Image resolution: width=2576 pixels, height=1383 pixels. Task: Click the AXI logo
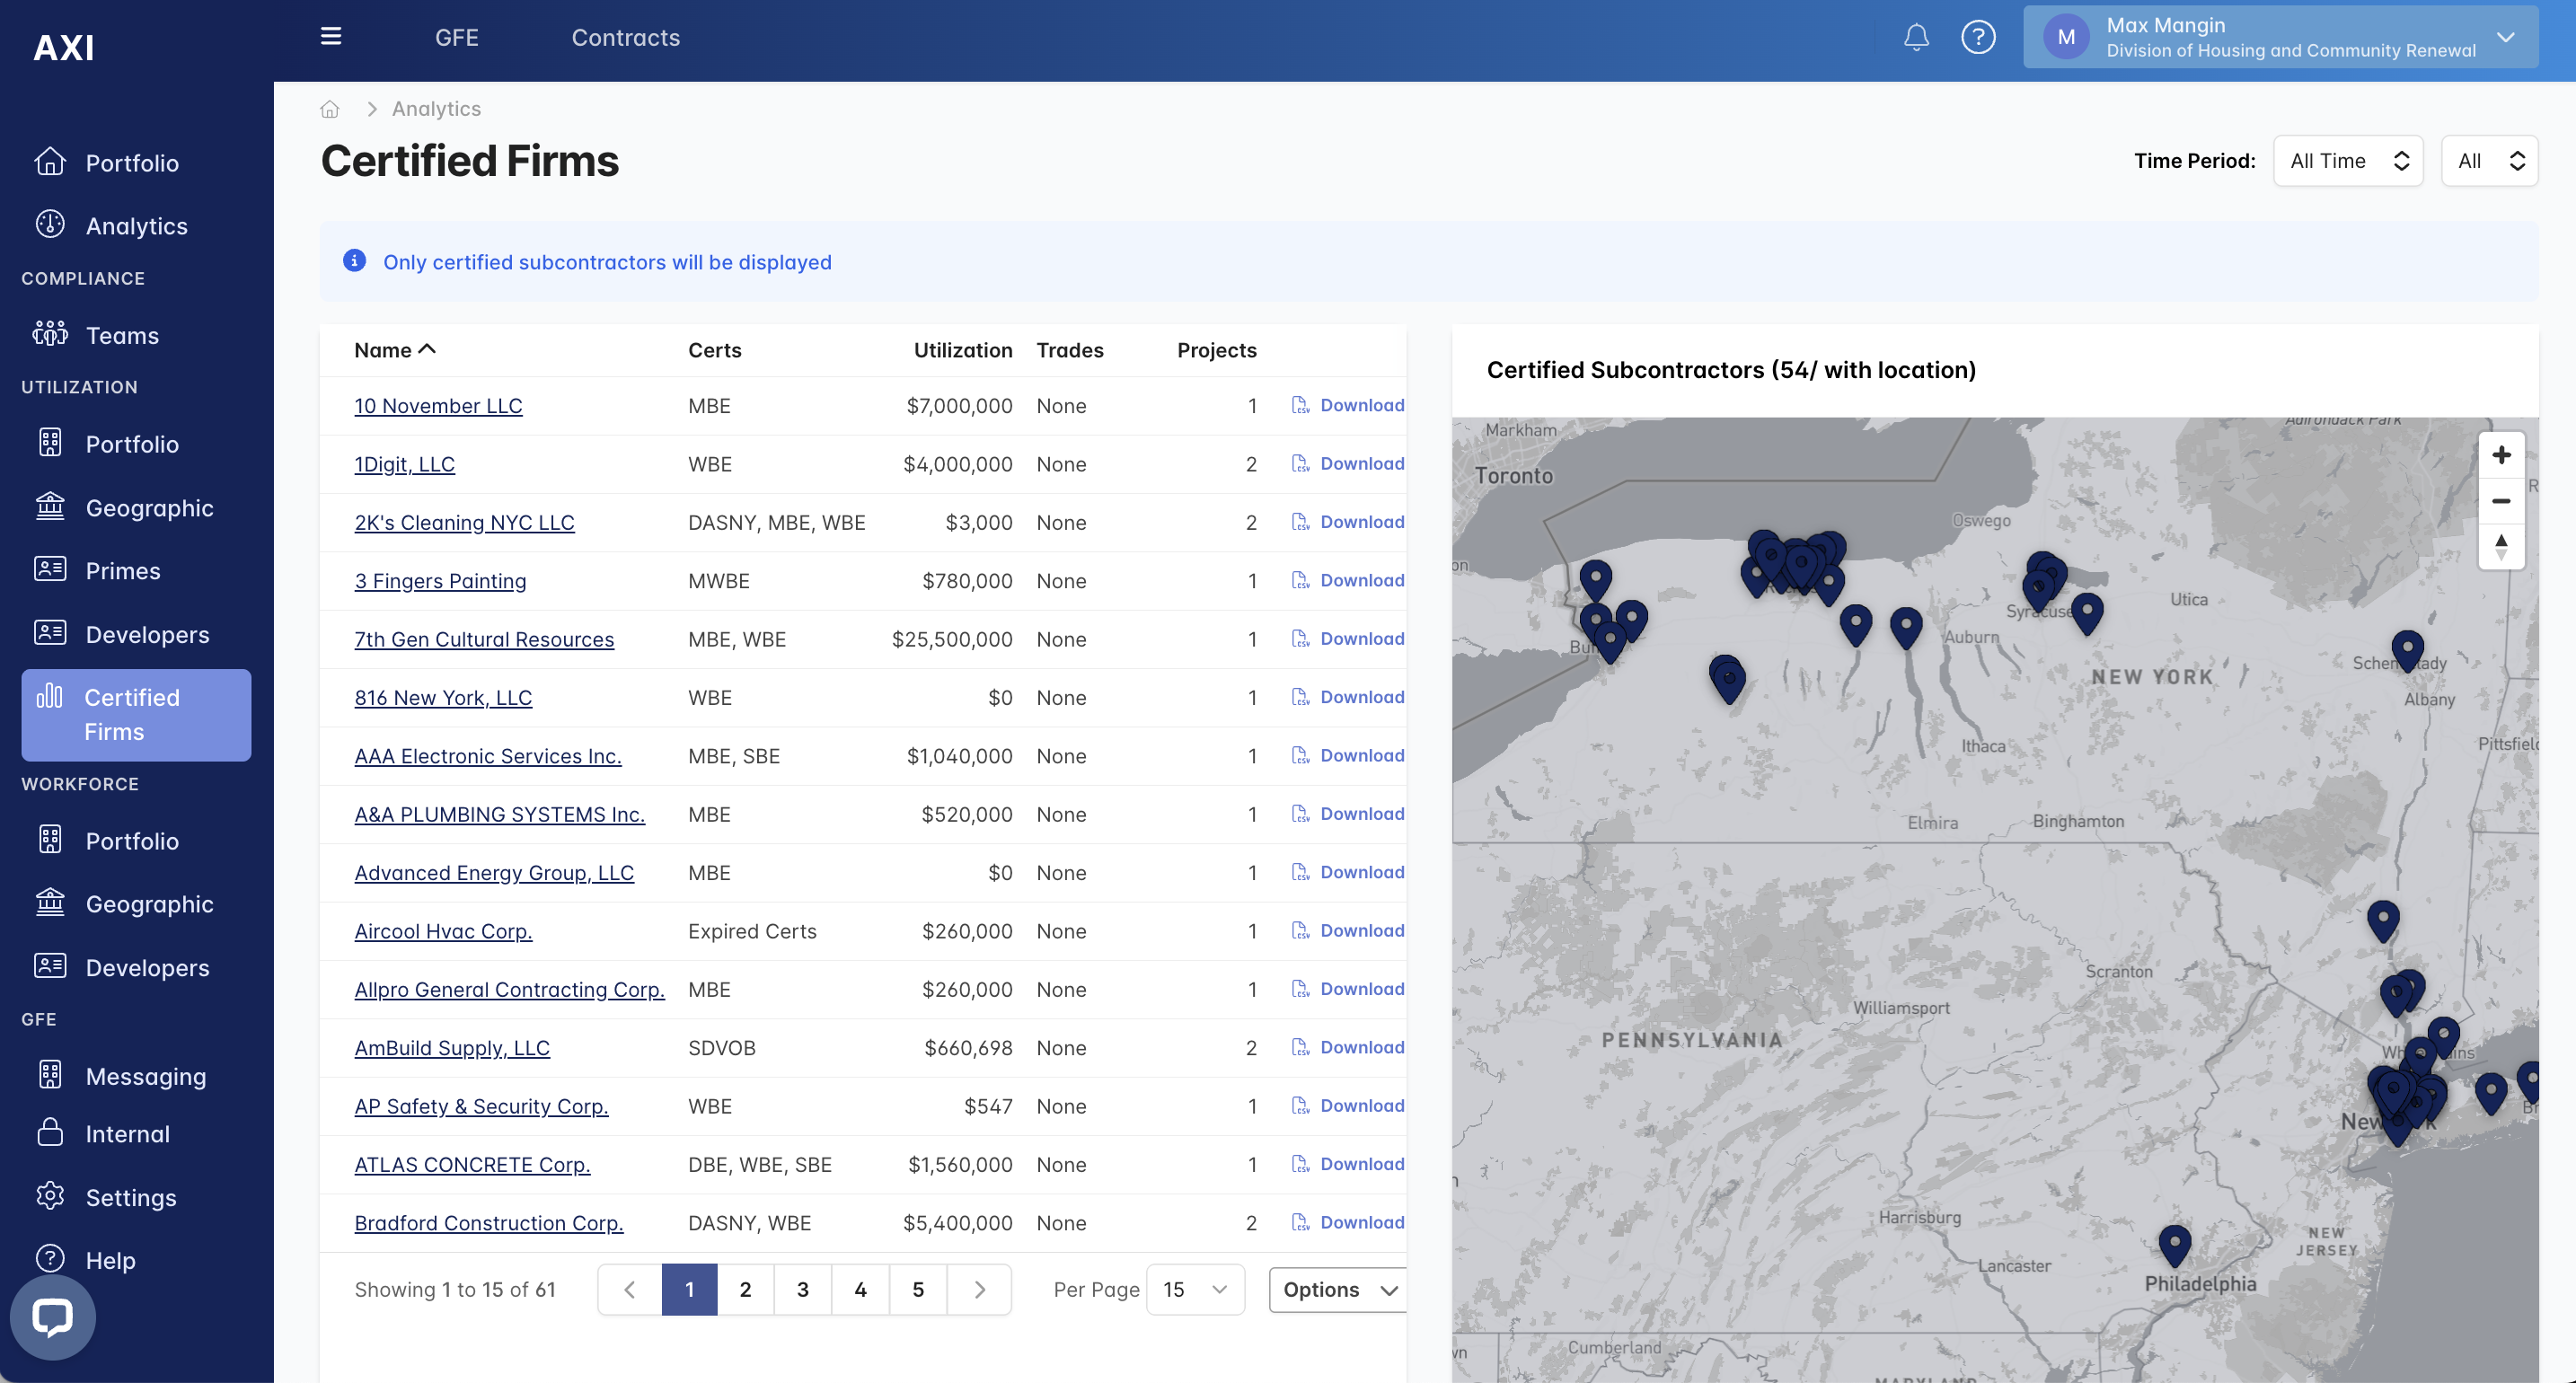point(64,47)
